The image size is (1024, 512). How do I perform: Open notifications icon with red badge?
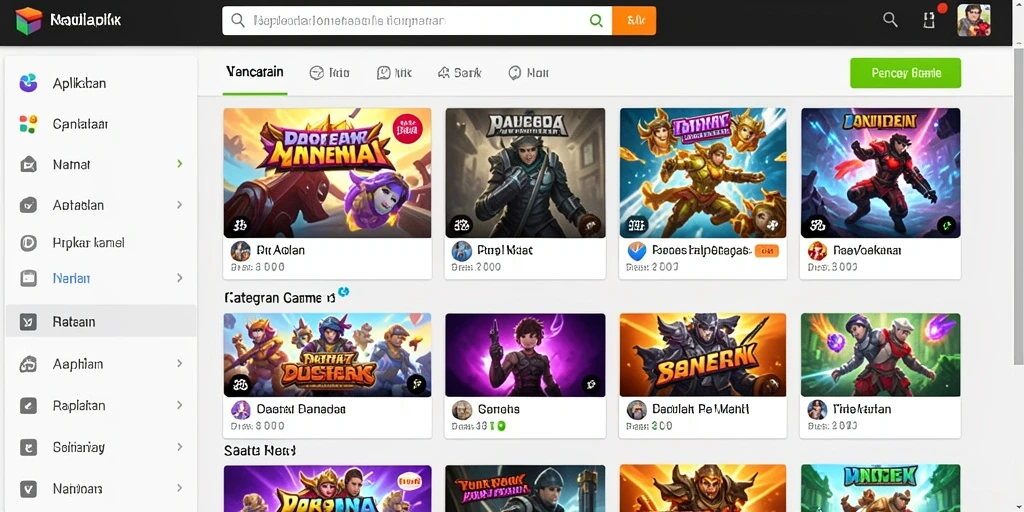tap(930, 20)
